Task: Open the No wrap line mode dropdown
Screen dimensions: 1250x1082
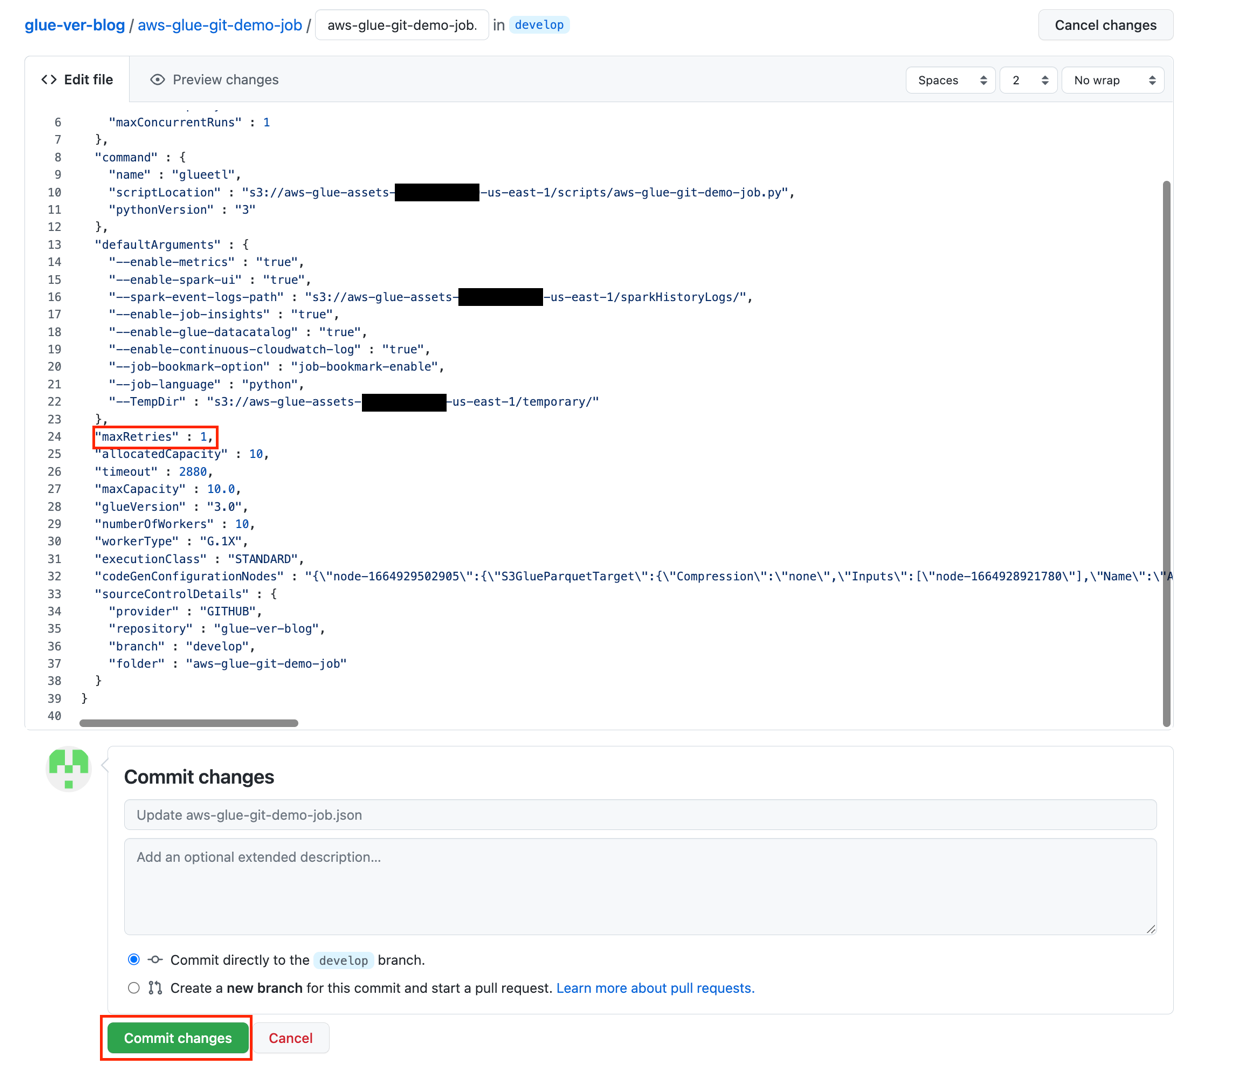Action: tap(1113, 80)
